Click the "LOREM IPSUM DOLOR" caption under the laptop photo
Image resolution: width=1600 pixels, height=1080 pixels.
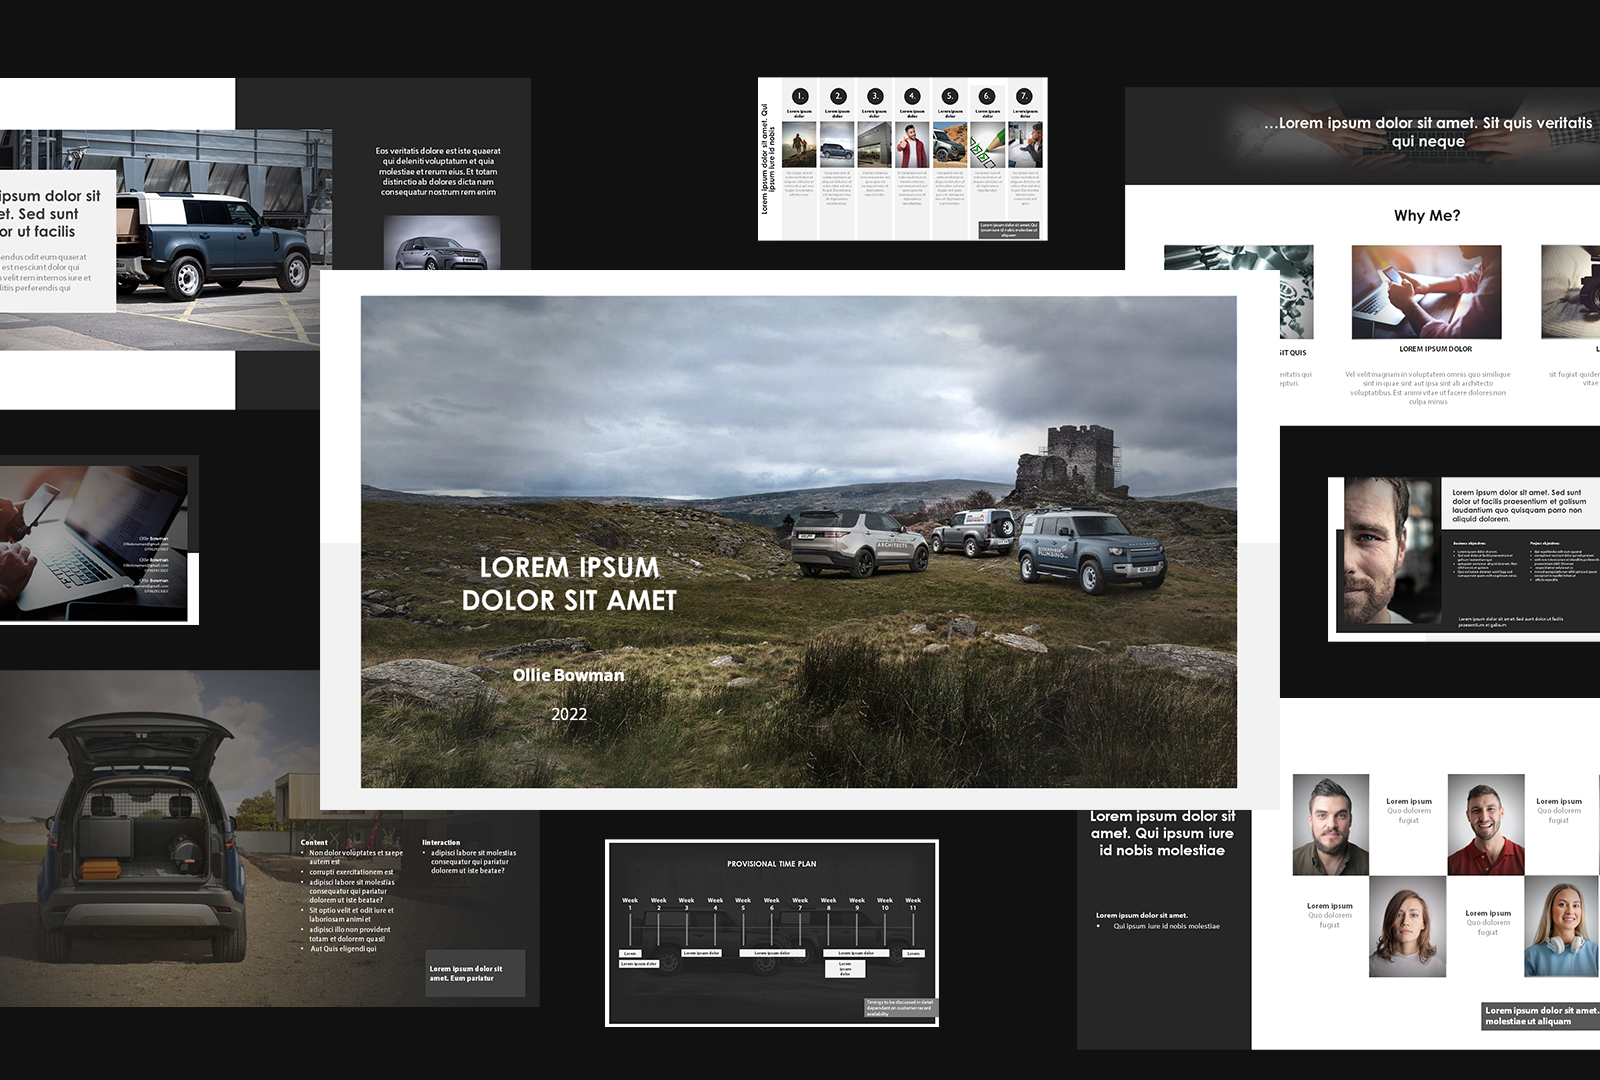pyautogui.click(x=1434, y=350)
